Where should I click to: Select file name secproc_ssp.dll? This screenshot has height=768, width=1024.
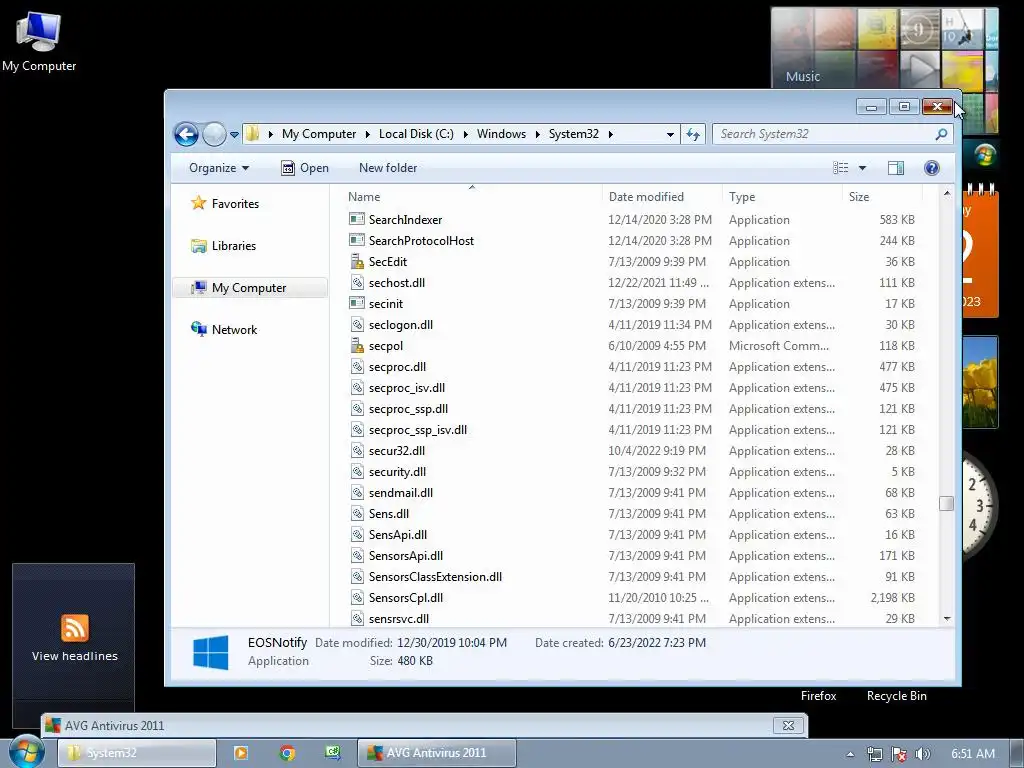(408, 409)
